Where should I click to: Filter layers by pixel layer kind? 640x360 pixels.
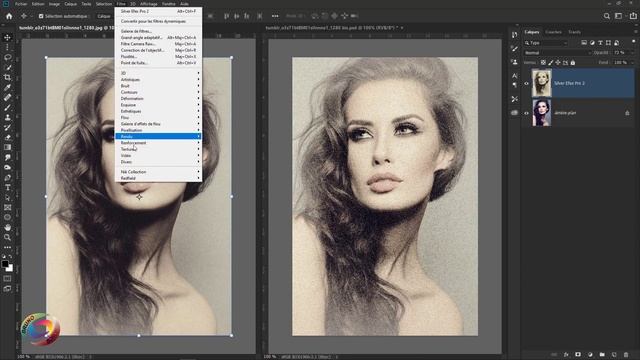584,42
